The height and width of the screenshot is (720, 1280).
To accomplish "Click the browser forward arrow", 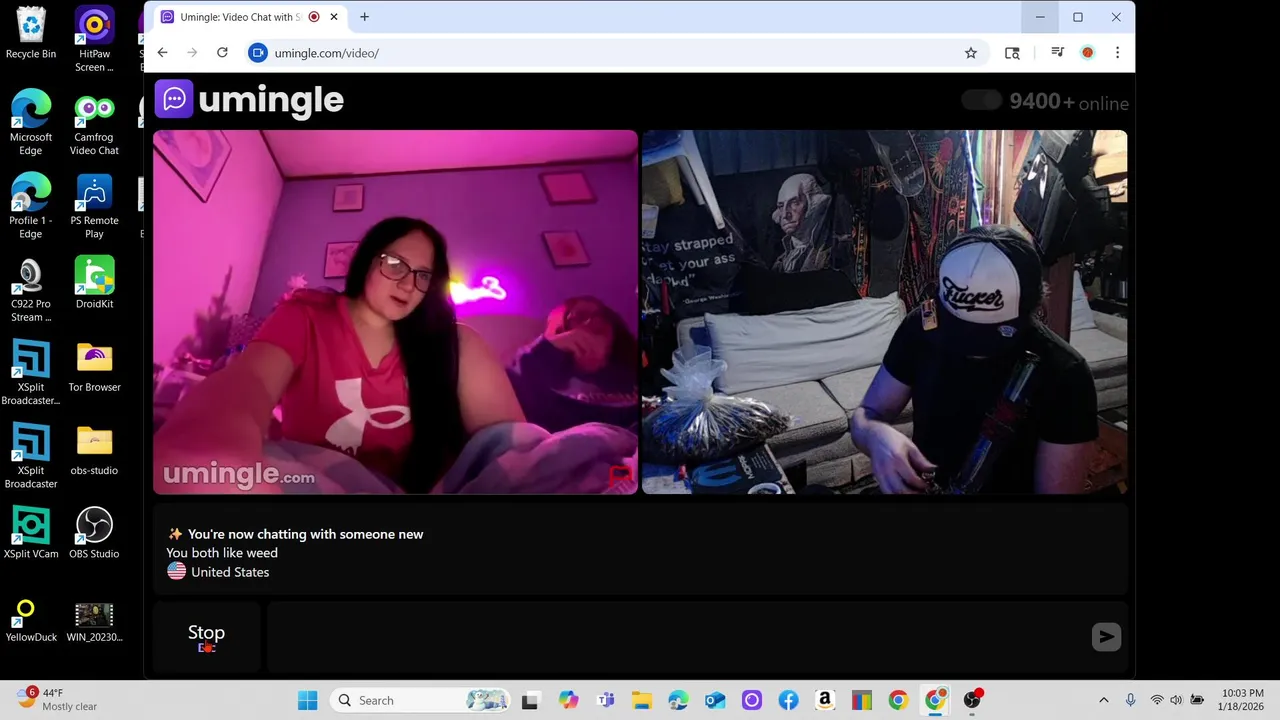I will [x=192, y=53].
